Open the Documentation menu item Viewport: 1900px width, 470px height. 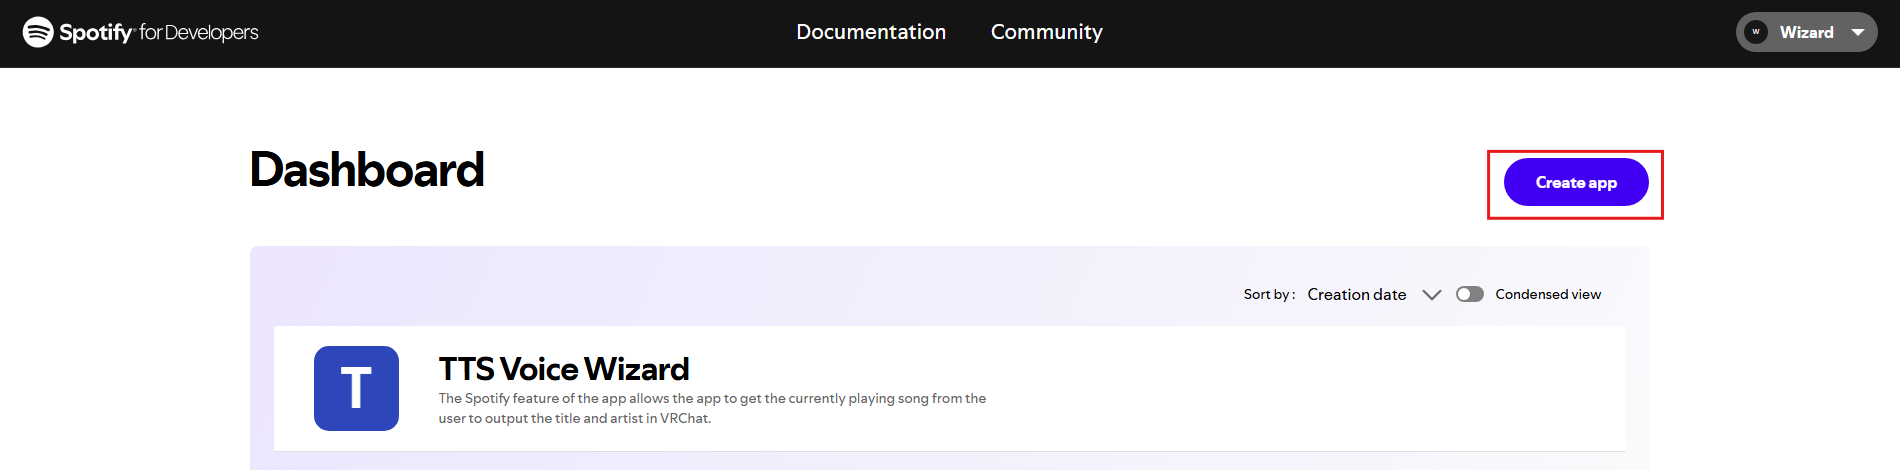(x=871, y=32)
